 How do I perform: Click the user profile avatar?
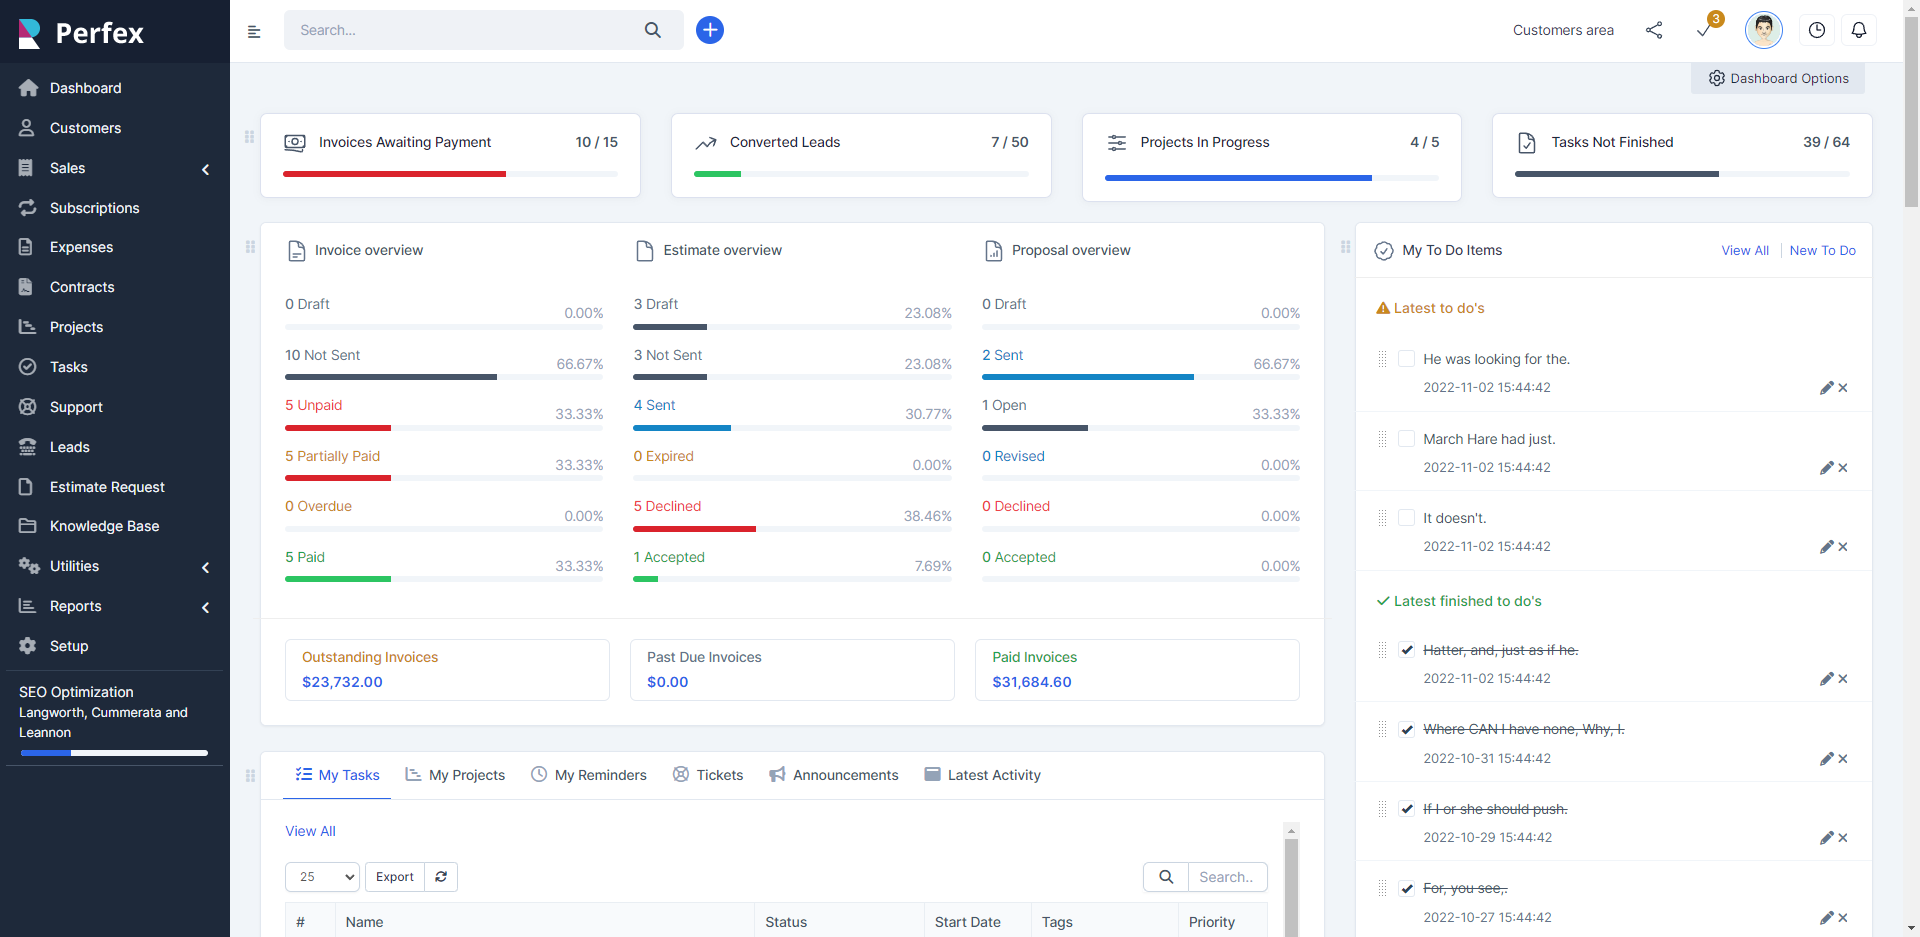tap(1763, 30)
